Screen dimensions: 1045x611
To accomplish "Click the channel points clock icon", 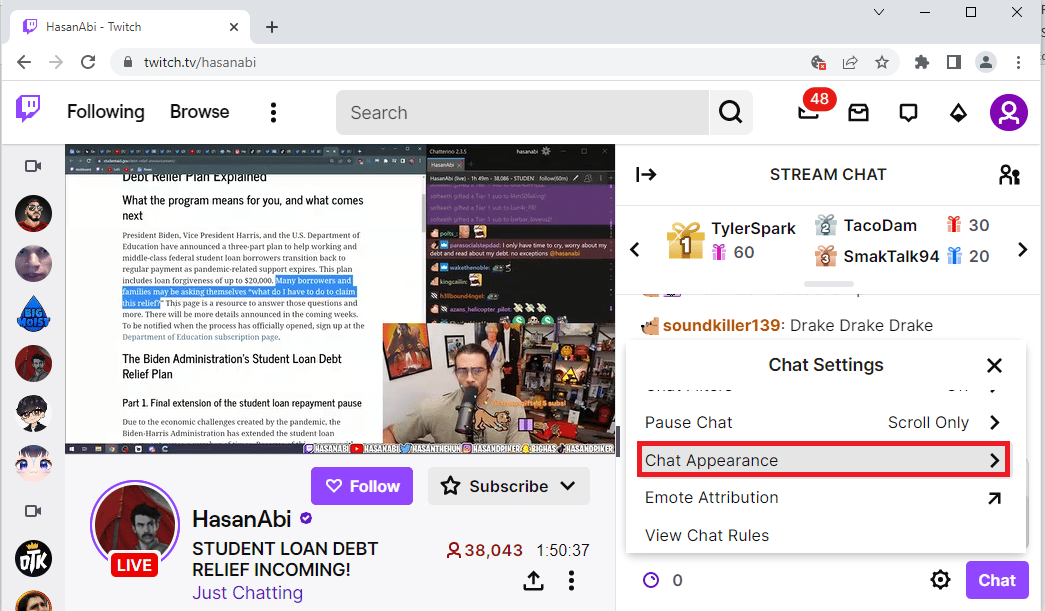I will click(x=651, y=580).
